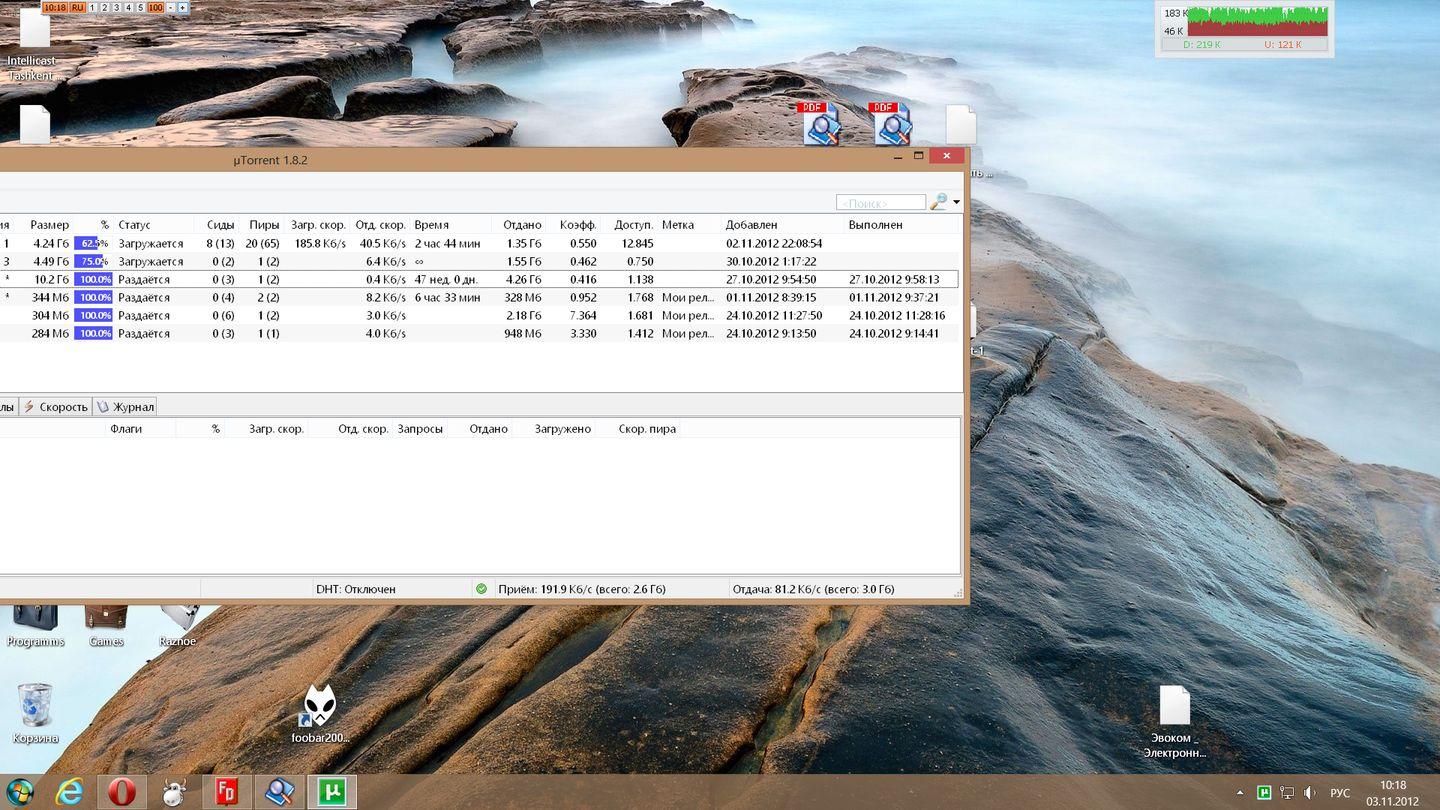Open the volume speaker tray icon
This screenshot has width=1440, height=810.
tap(1309, 793)
